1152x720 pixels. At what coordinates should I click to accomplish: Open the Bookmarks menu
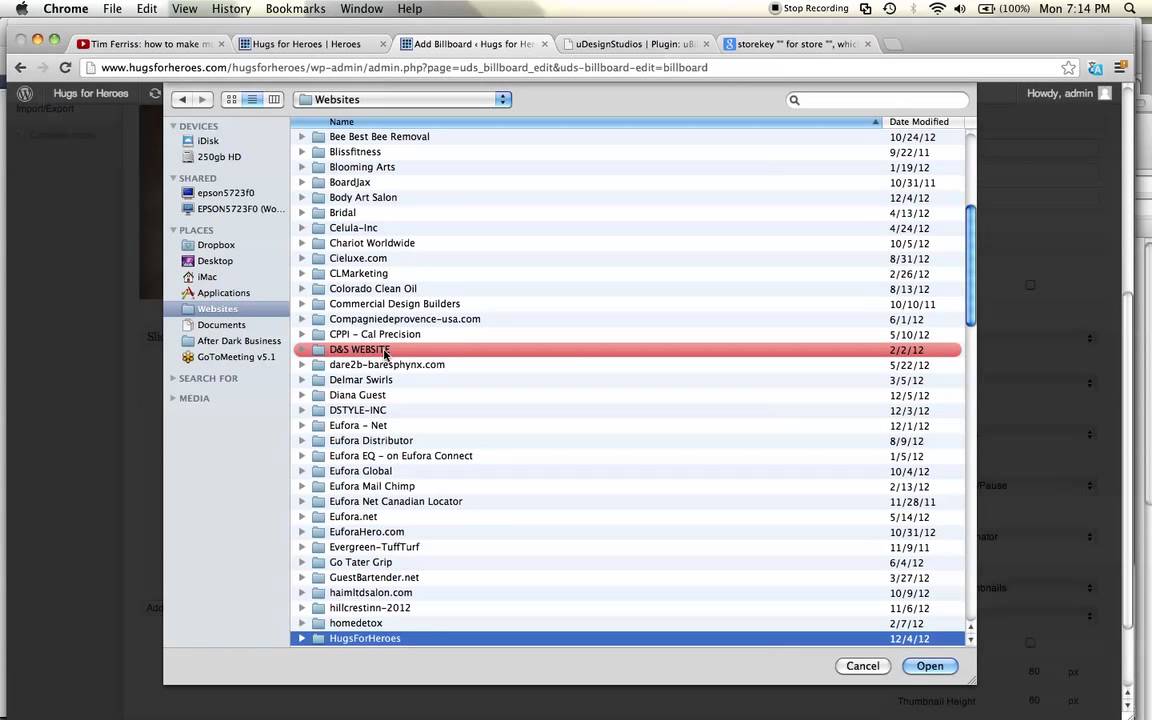pyautogui.click(x=295, y=9)
